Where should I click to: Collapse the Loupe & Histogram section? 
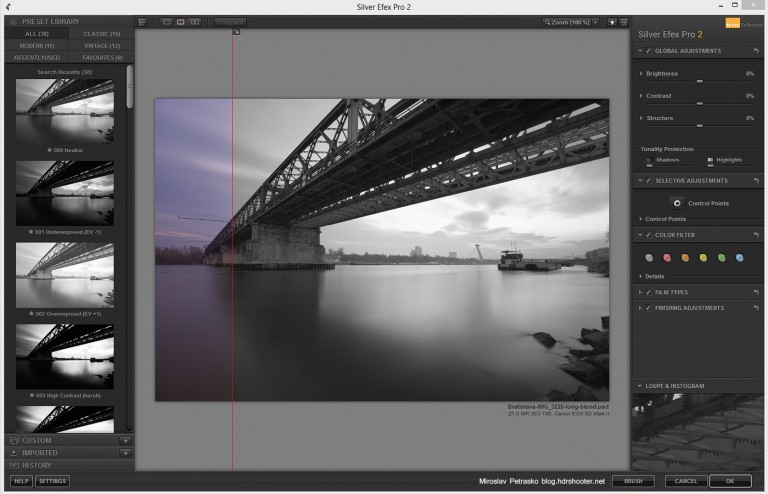640,386
